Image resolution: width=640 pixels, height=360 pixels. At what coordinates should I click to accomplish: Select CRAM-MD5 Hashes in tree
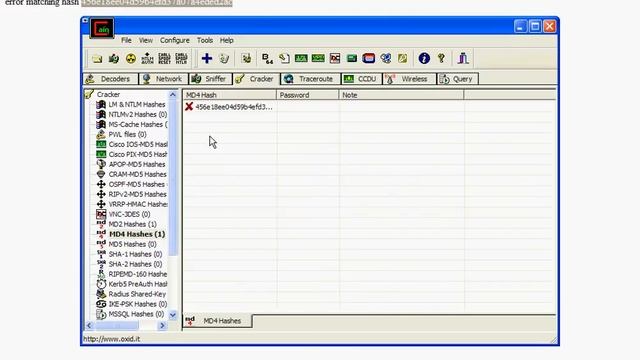(x=138, y=174)
